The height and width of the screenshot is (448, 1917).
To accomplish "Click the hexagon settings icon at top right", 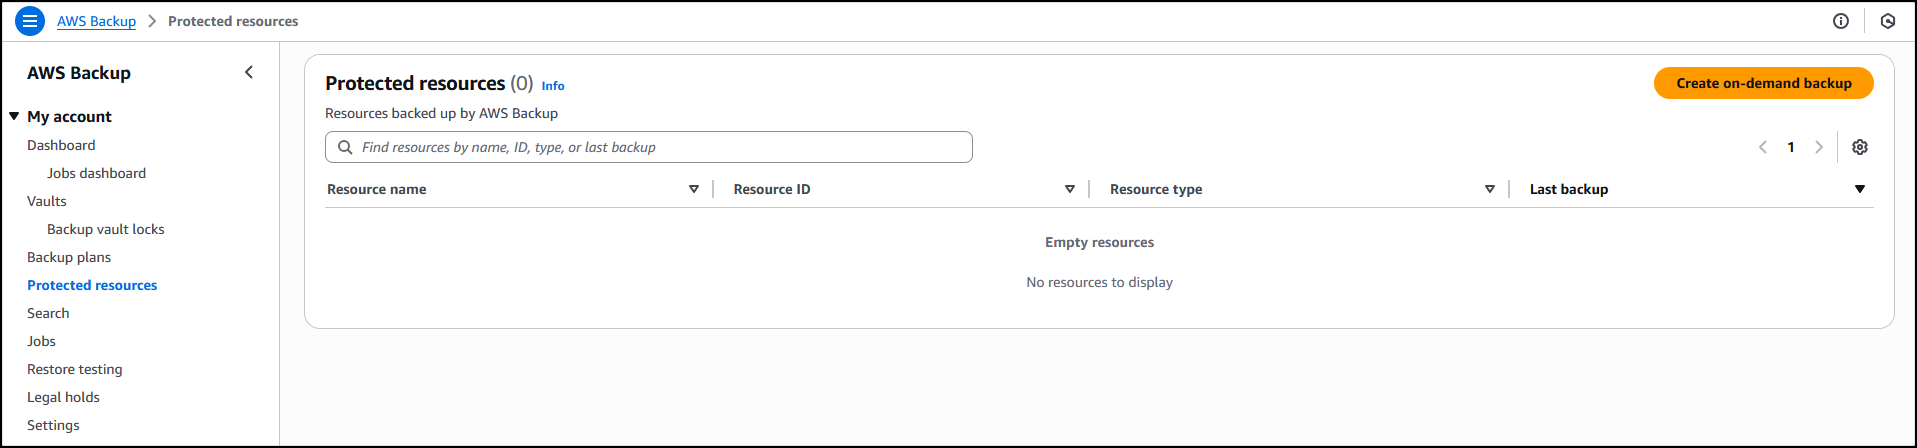I will [x=1887, y=21].
